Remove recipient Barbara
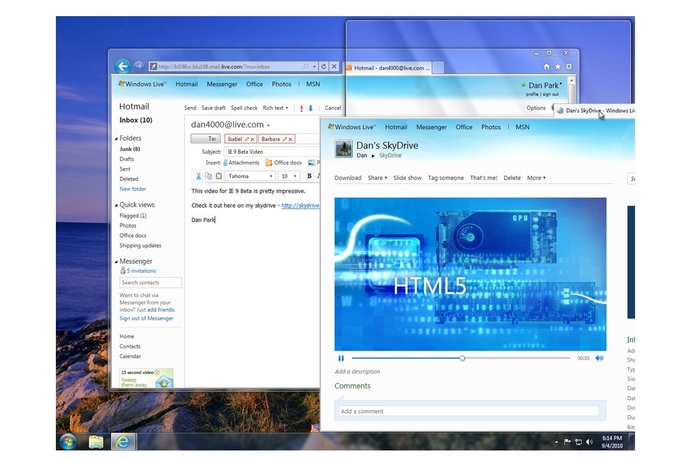The height and width of the screenshot is (461, 693). (290, 139)
